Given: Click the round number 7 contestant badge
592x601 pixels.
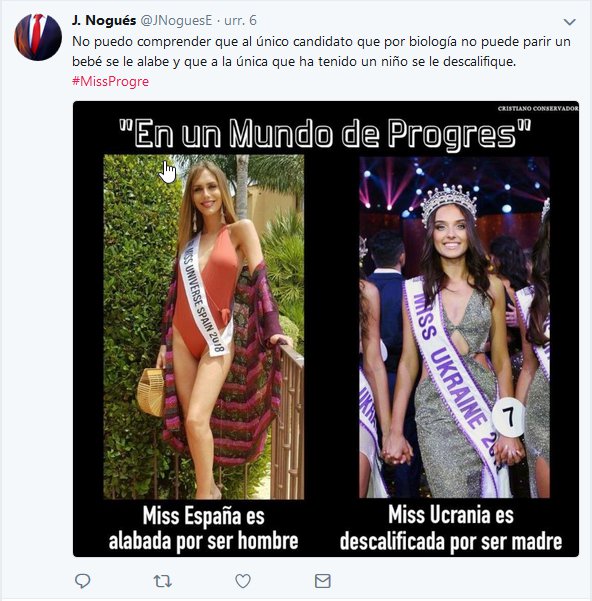Looking at the screenshot, I should coord(508,417).
